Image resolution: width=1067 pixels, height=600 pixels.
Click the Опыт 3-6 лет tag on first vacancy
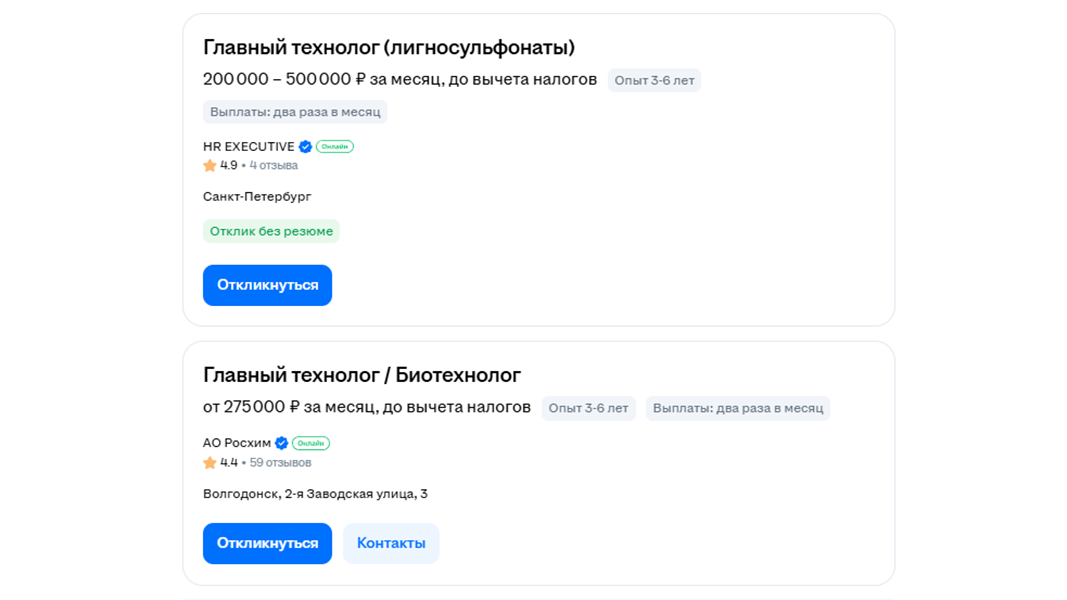click(x=654, y=80)
